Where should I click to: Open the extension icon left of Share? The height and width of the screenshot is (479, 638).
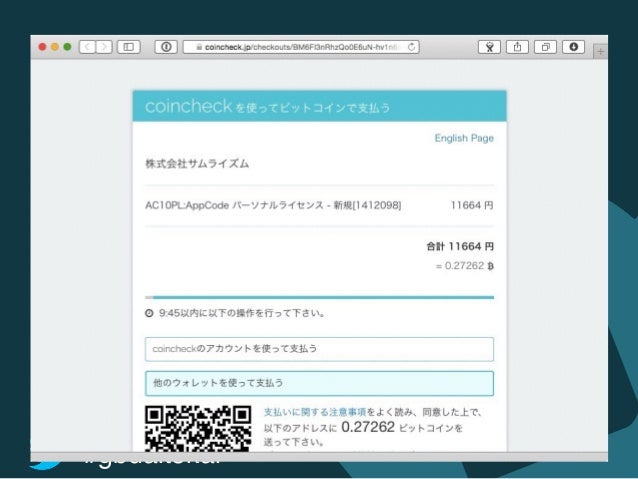pyautogui.click(x=489, y=47)
